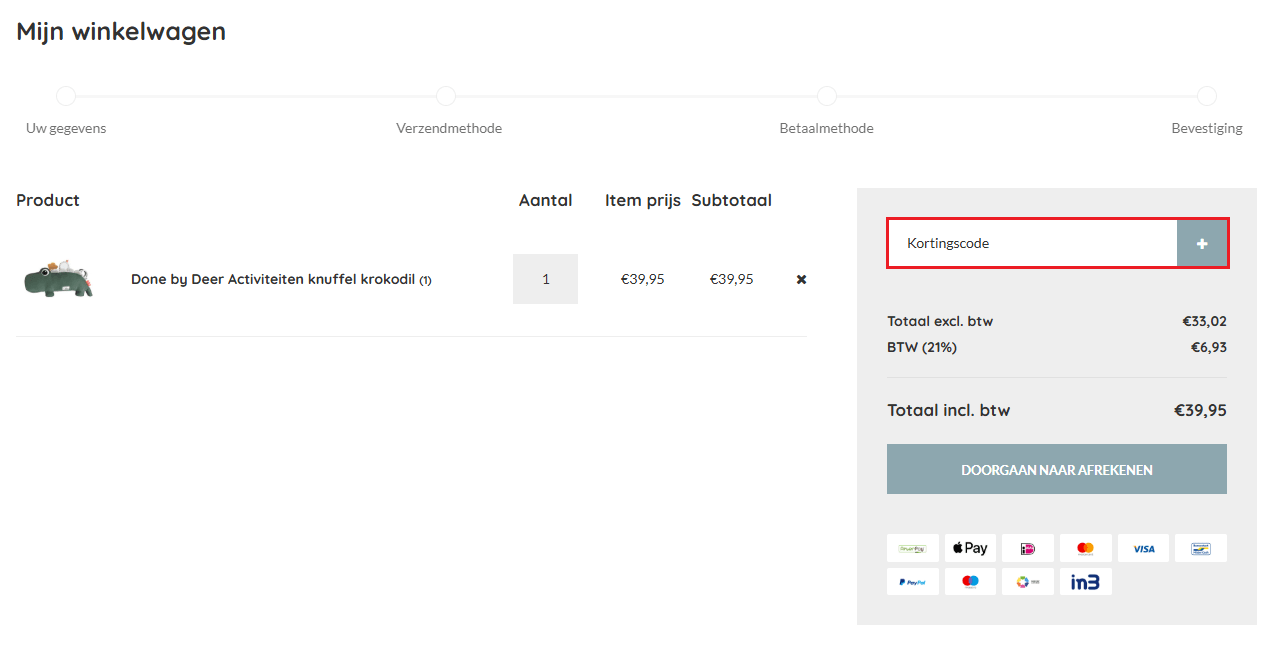Click the crocodile toy thumbnail image

pyautogui.click(x=58, y=280)
